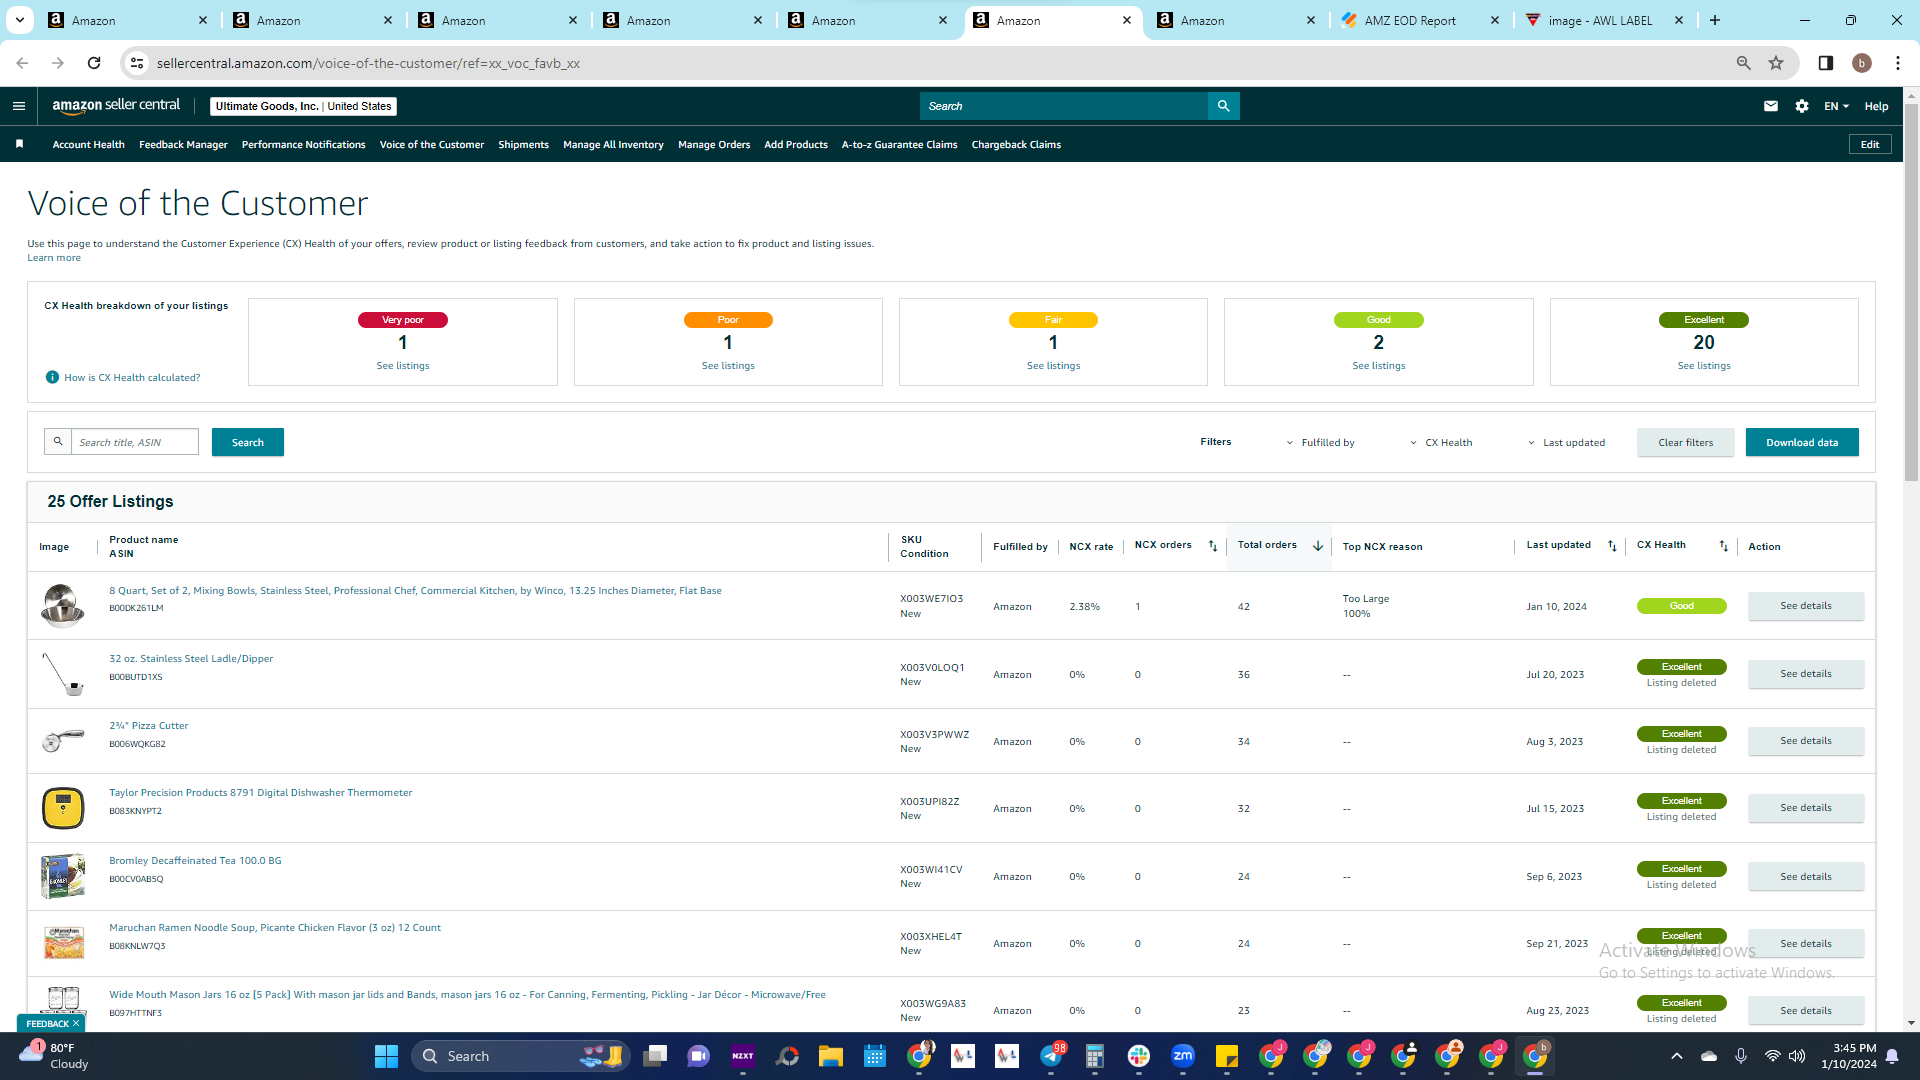Open the Pizza Cutter product link

pyautogui.click(x=148, y=726)
